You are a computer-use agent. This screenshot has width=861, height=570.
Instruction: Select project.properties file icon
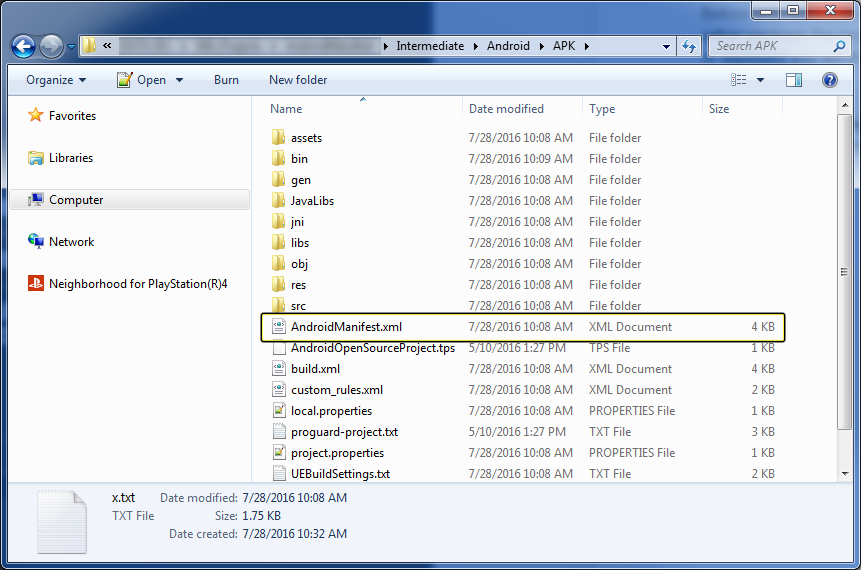279,453
